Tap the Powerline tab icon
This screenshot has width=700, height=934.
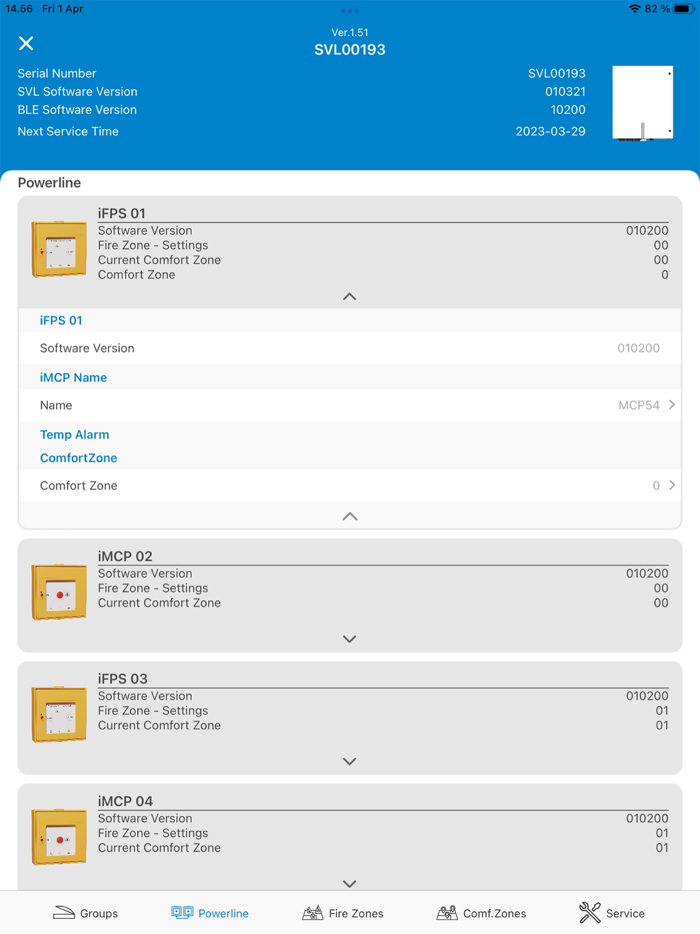182,913
